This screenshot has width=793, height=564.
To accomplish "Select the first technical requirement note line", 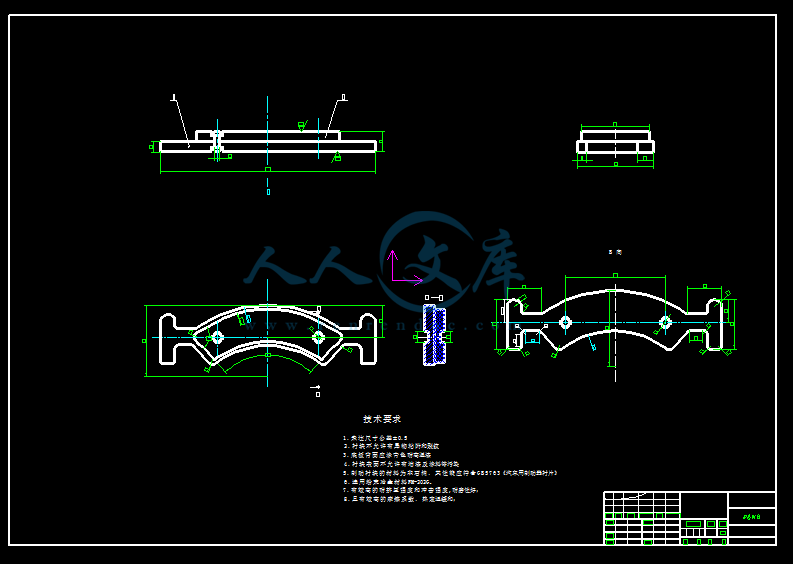I will [x=376, y=438].
